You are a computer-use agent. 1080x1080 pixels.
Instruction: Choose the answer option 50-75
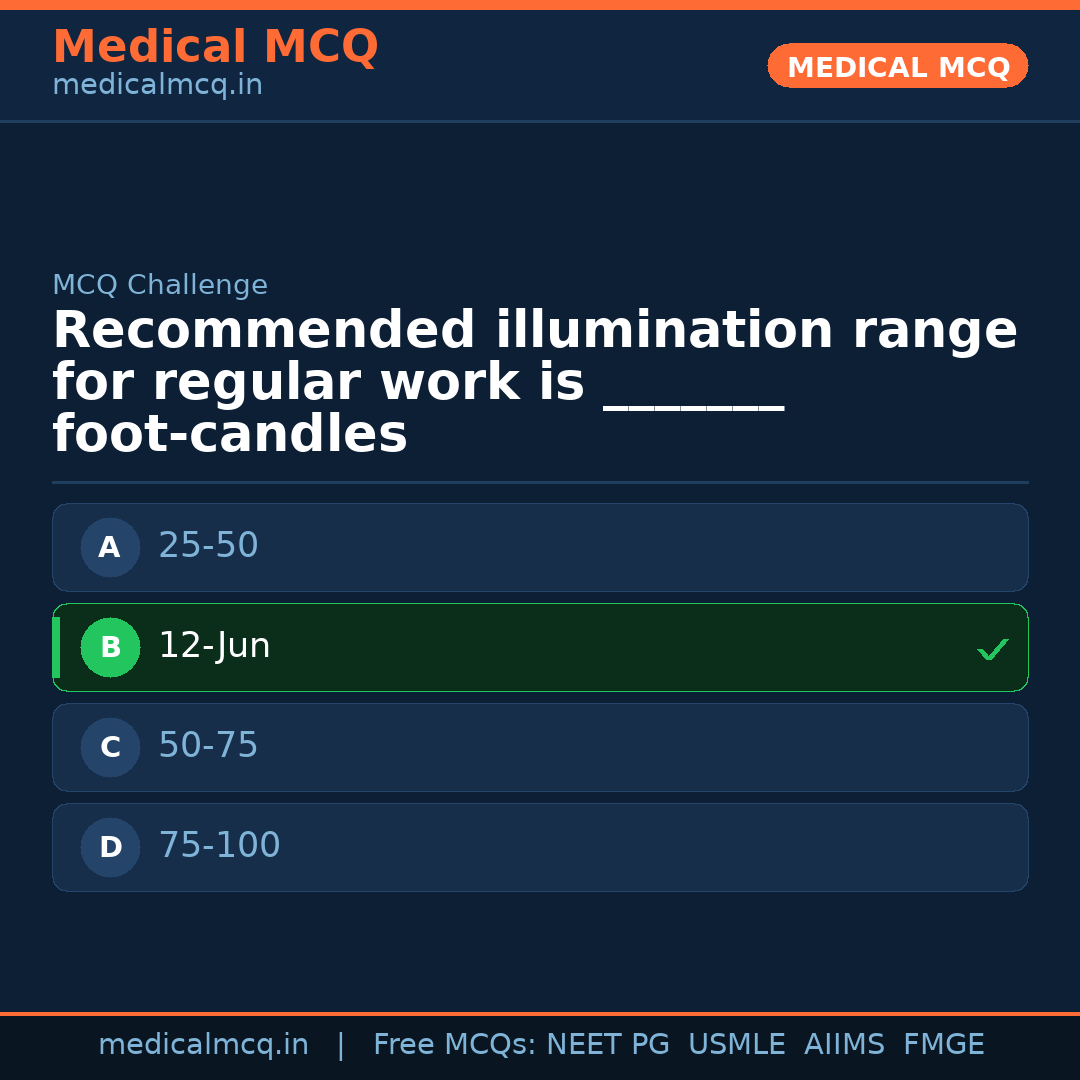[x=540, y=747]
